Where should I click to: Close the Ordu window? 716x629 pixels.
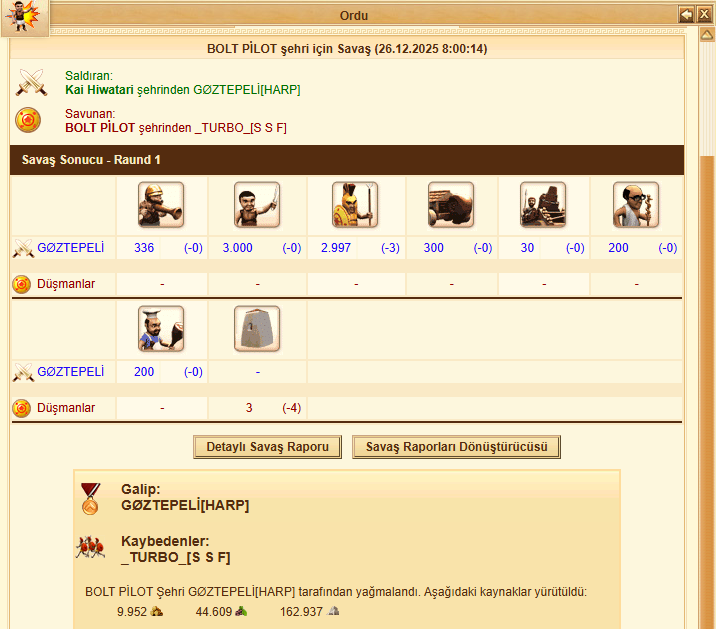coord(704,15)
